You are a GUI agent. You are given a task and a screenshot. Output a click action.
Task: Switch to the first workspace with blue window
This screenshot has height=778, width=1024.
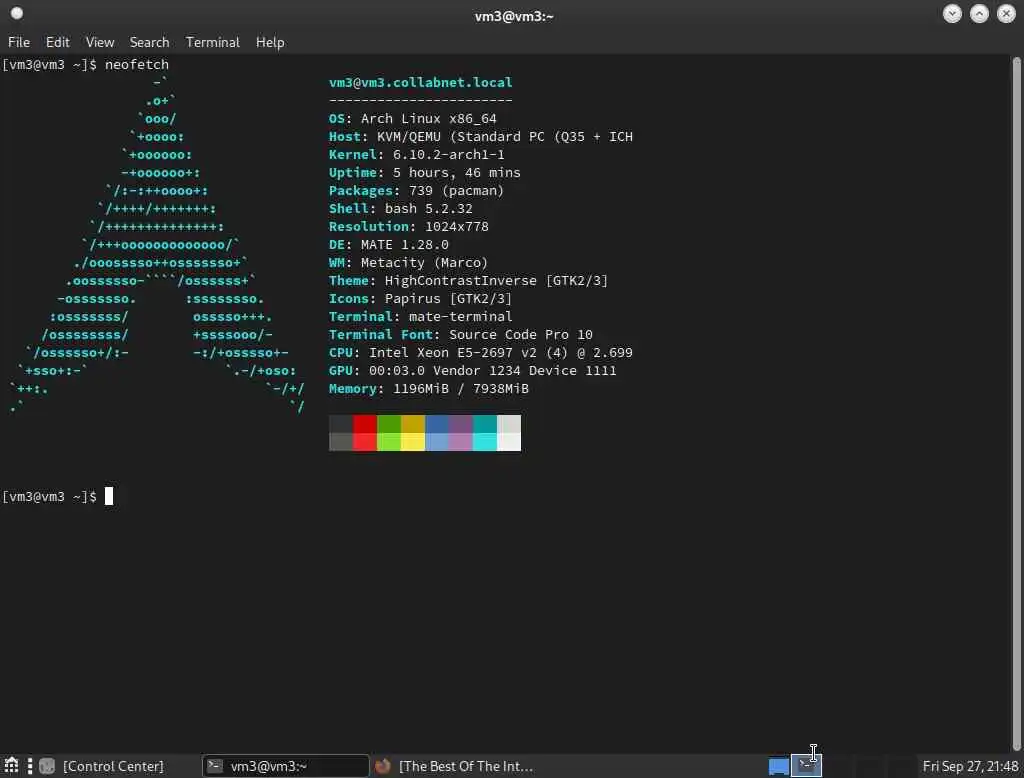point(778,766)
